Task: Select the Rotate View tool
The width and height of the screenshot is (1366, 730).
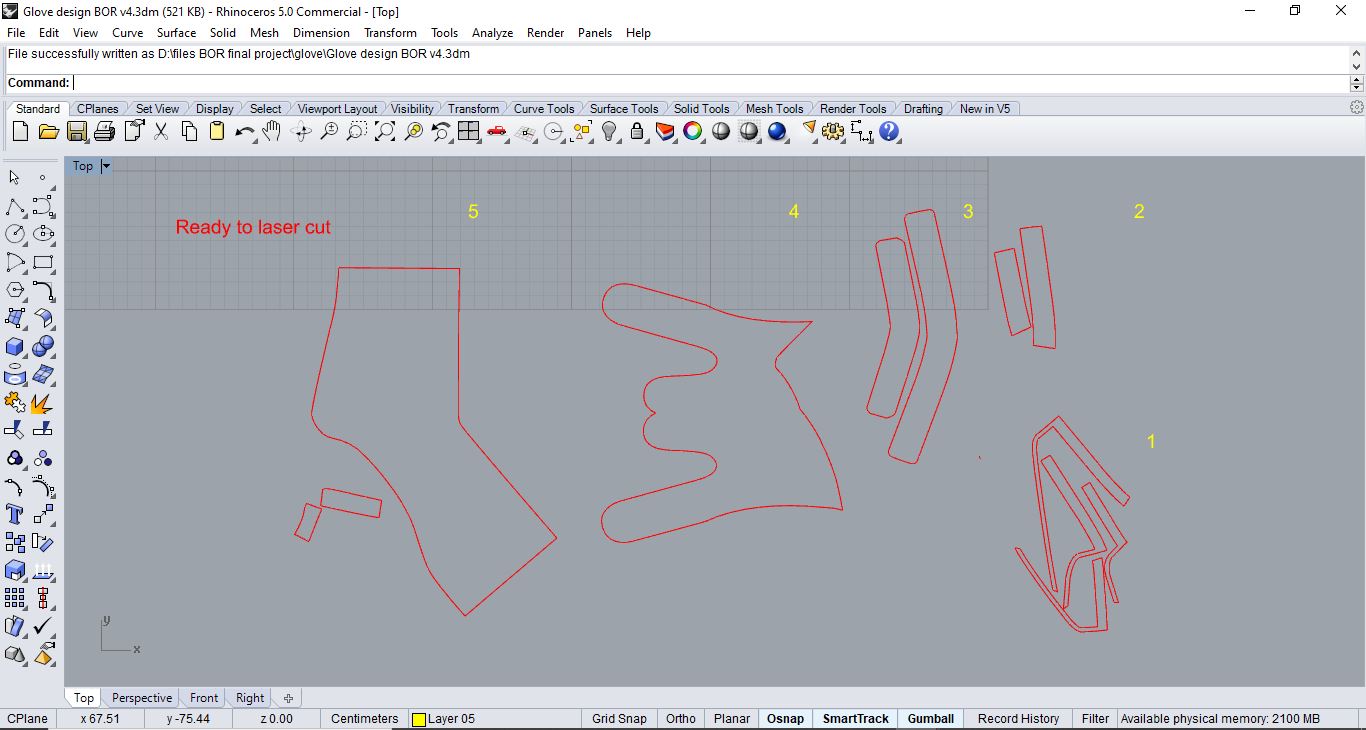Action: [301, 131]
